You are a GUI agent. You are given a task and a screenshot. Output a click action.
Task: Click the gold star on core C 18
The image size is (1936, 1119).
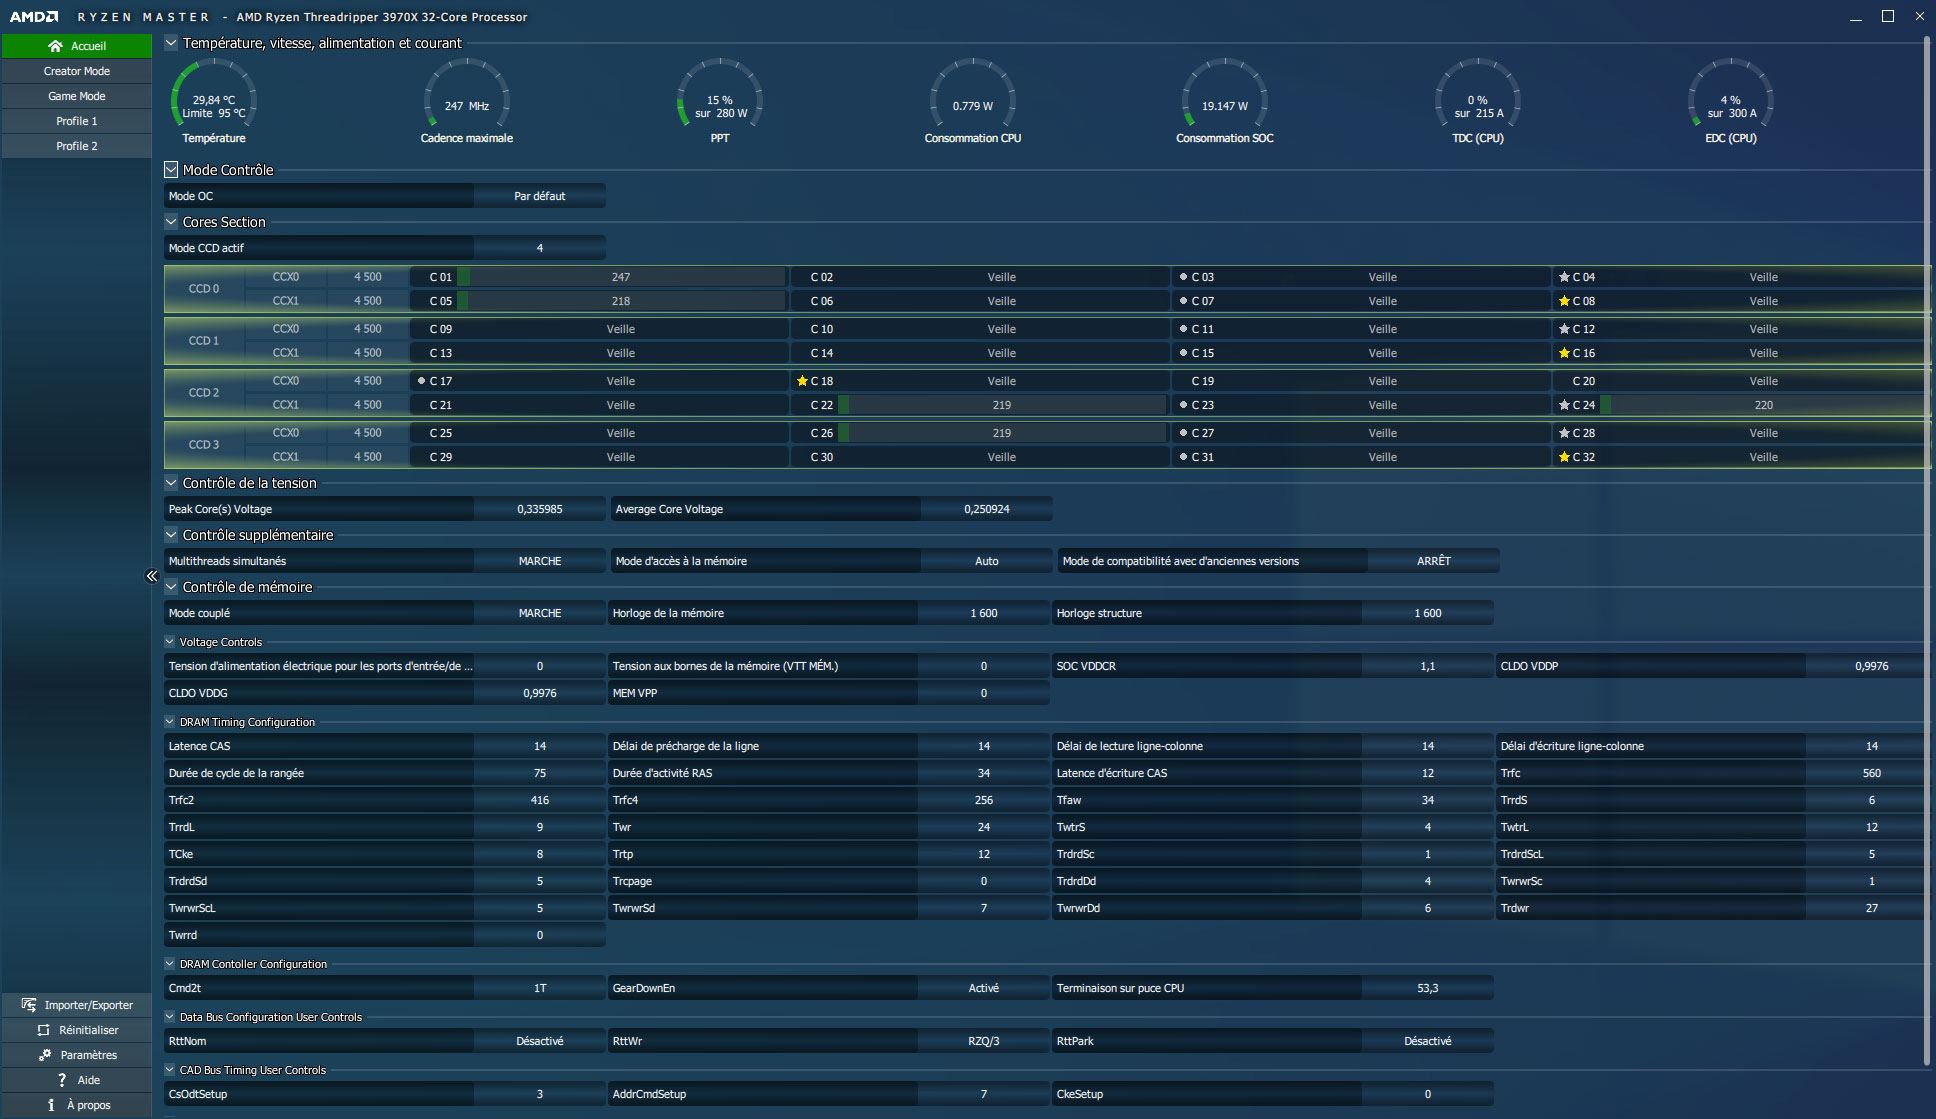[x=802, y=381]
